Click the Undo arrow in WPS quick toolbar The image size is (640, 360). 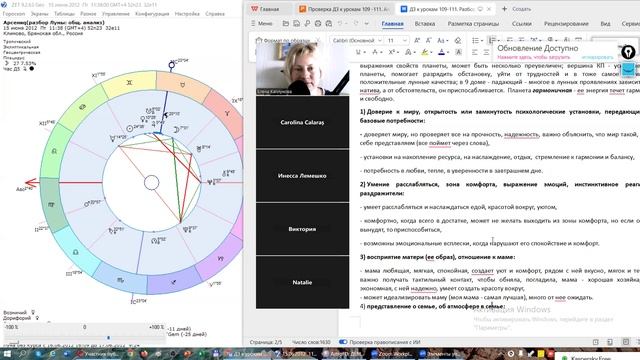(x=340, y=24)
